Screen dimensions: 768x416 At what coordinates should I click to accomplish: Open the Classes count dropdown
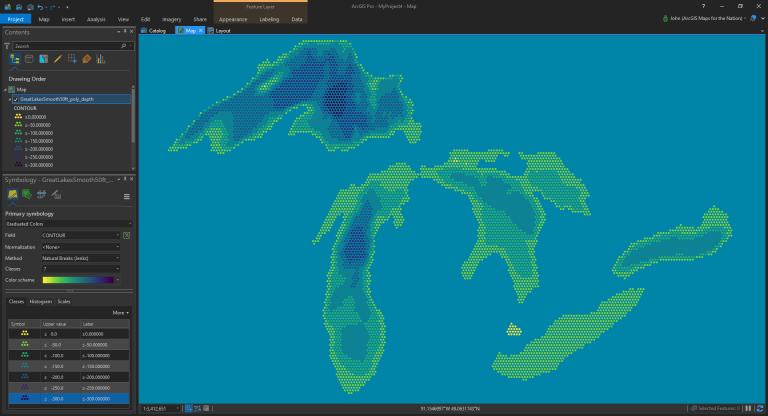click(x=81, y=269)
